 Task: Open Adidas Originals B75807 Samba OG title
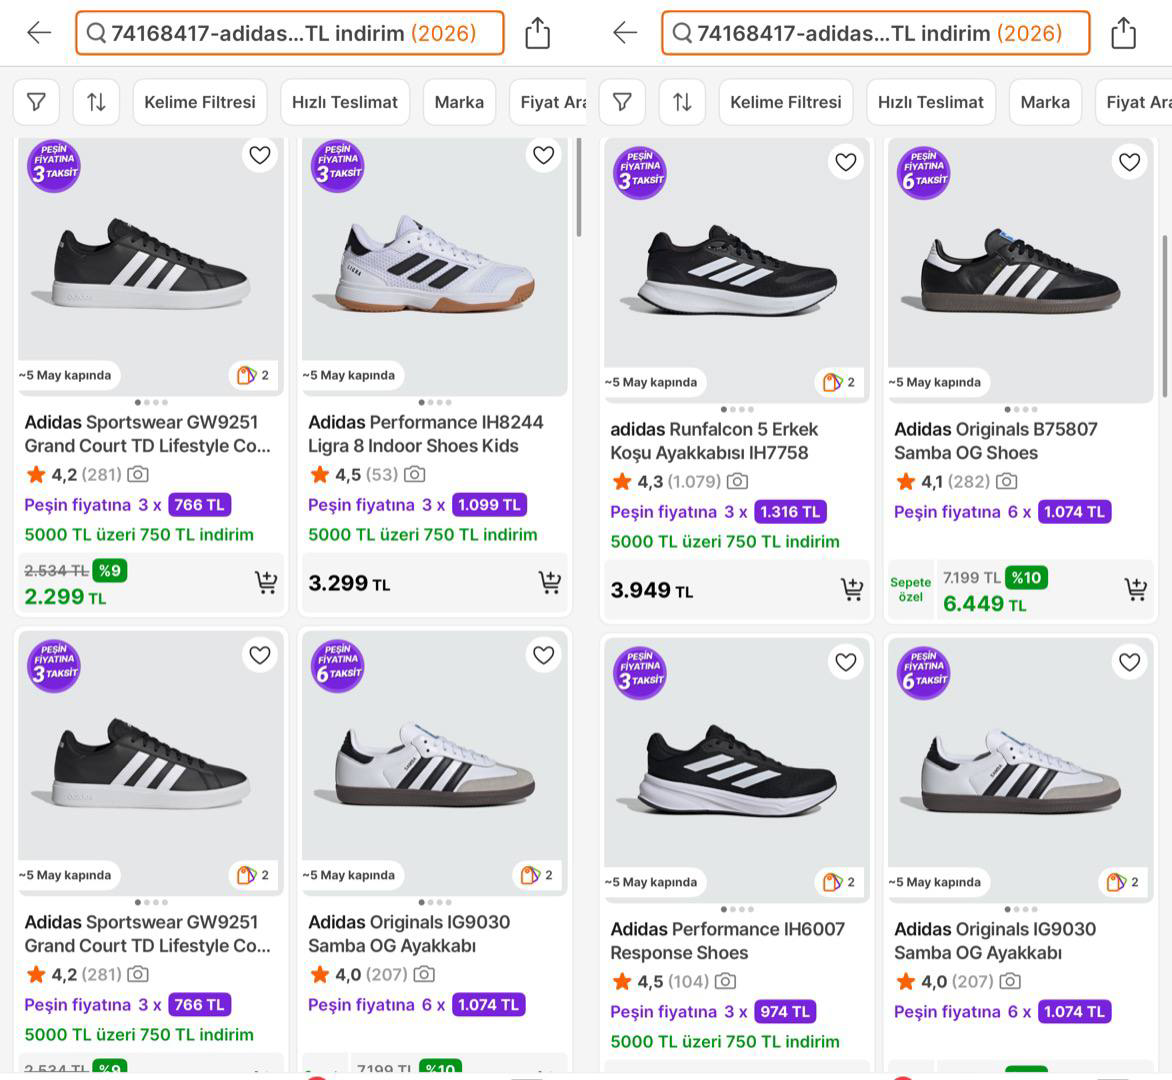pyautogui.click(x=995, y=440)
